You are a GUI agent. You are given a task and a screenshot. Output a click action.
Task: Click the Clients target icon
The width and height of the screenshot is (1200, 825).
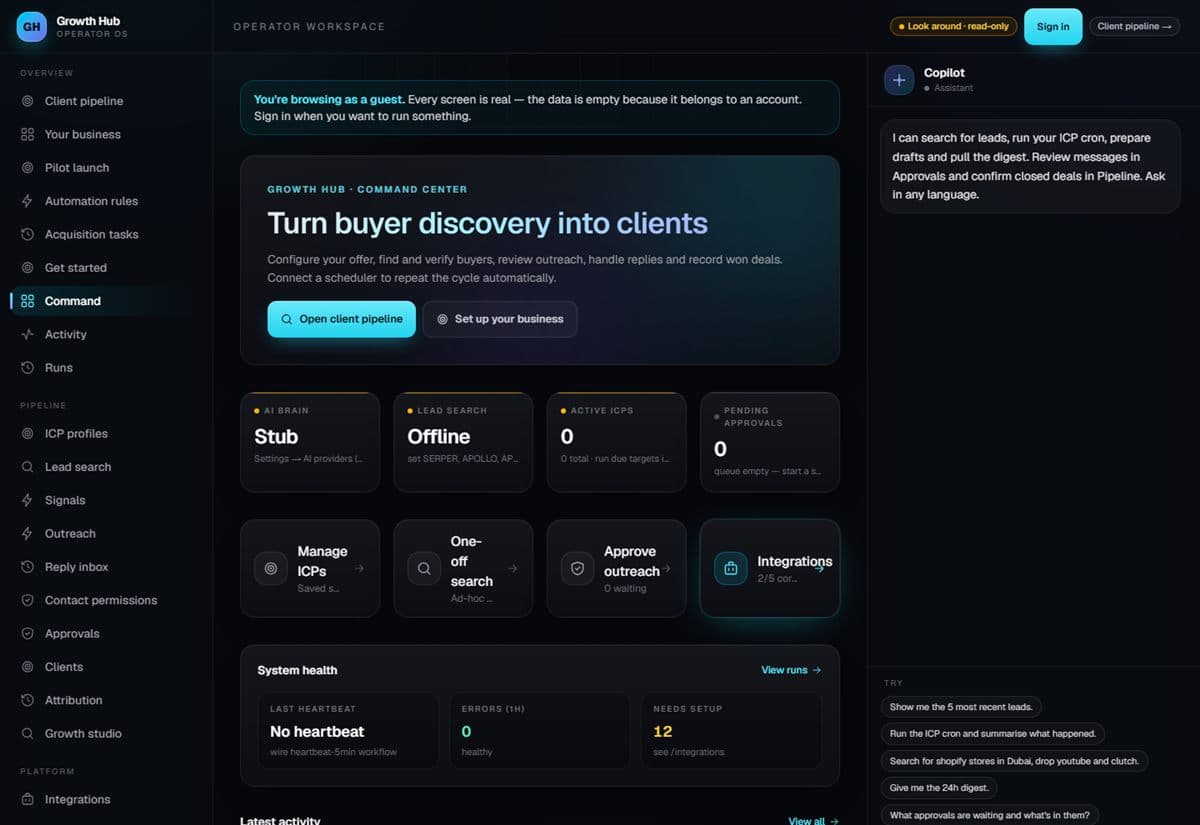point(28,667)
